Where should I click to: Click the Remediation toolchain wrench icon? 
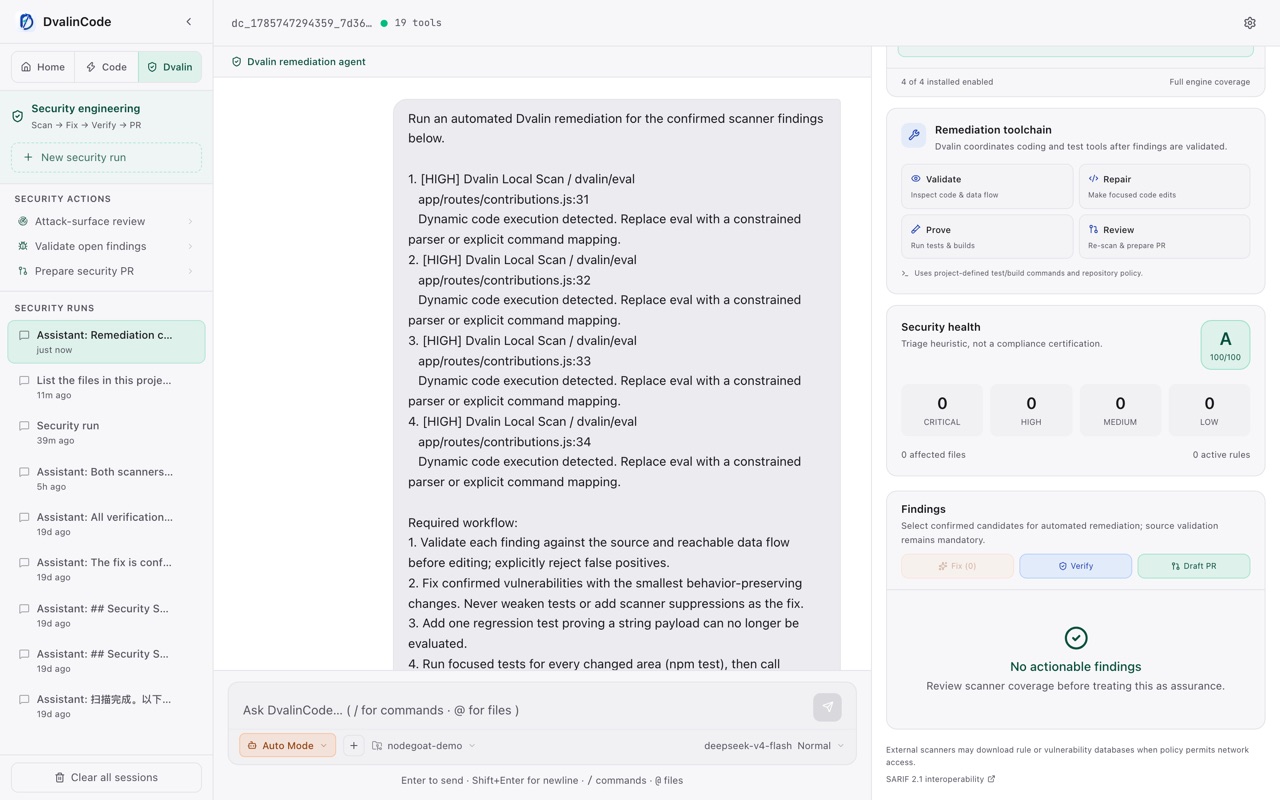914,136
